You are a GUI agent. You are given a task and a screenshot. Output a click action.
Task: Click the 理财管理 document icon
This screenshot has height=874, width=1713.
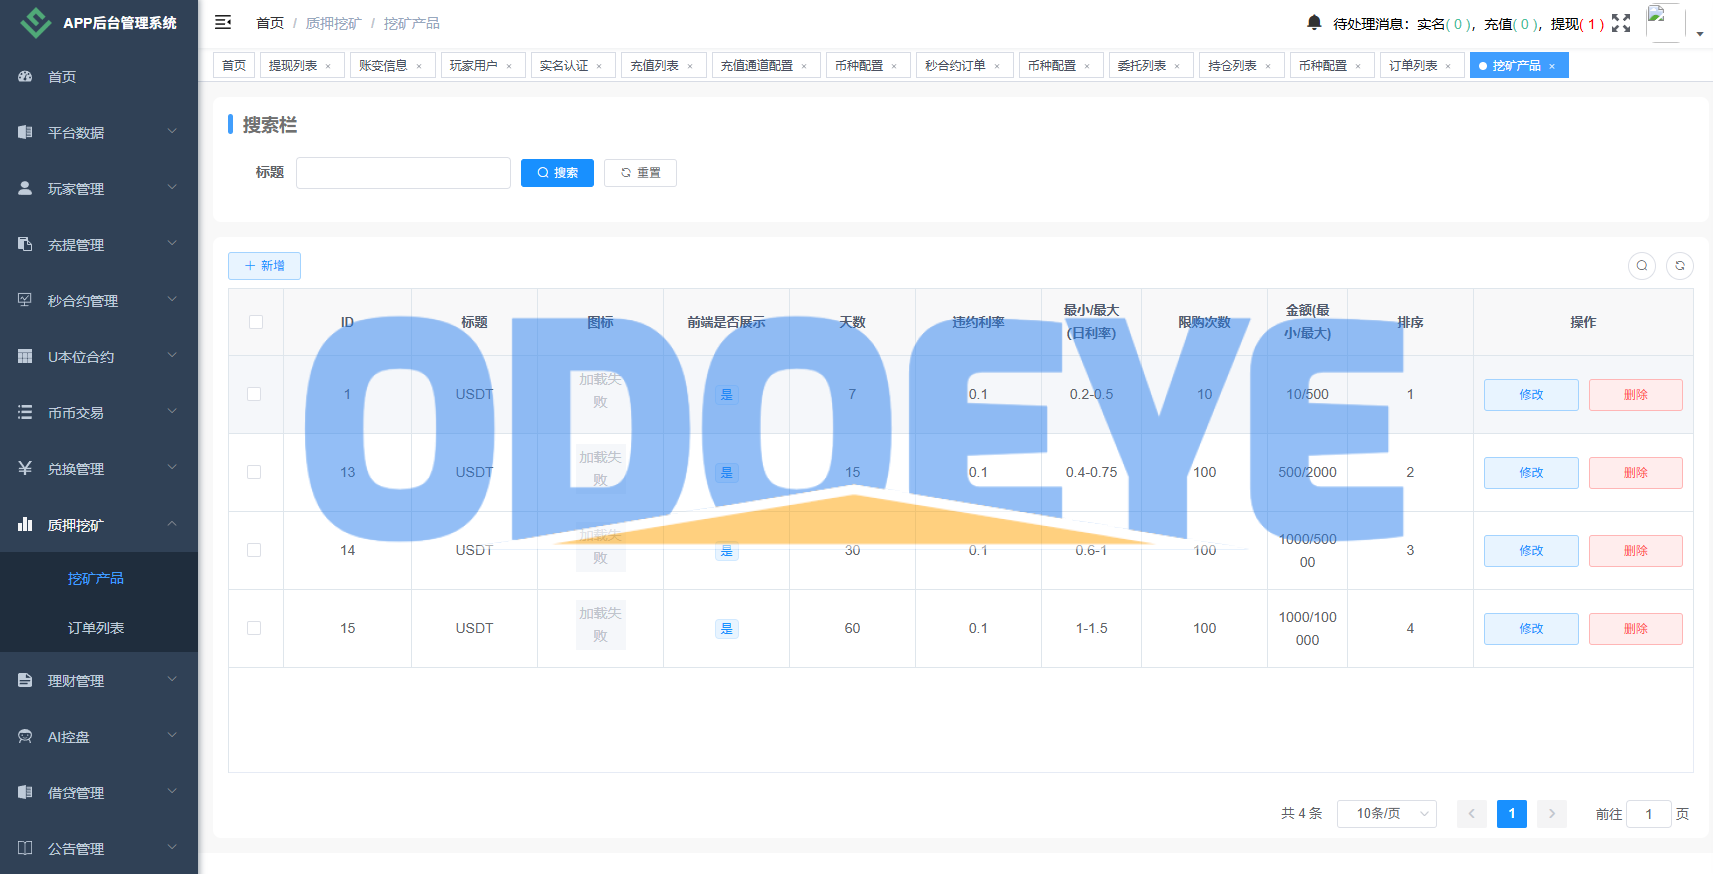25,681
